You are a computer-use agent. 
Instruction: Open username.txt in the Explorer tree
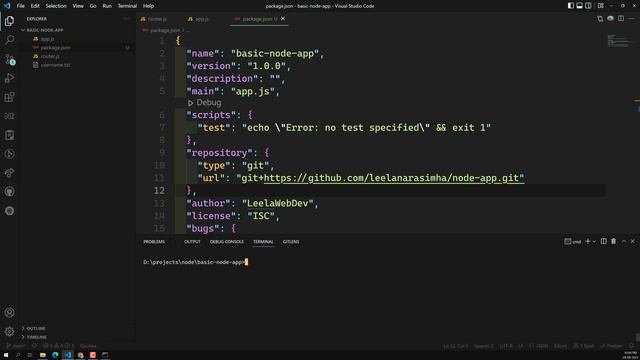pyautogui.click(x=56, y=65)
